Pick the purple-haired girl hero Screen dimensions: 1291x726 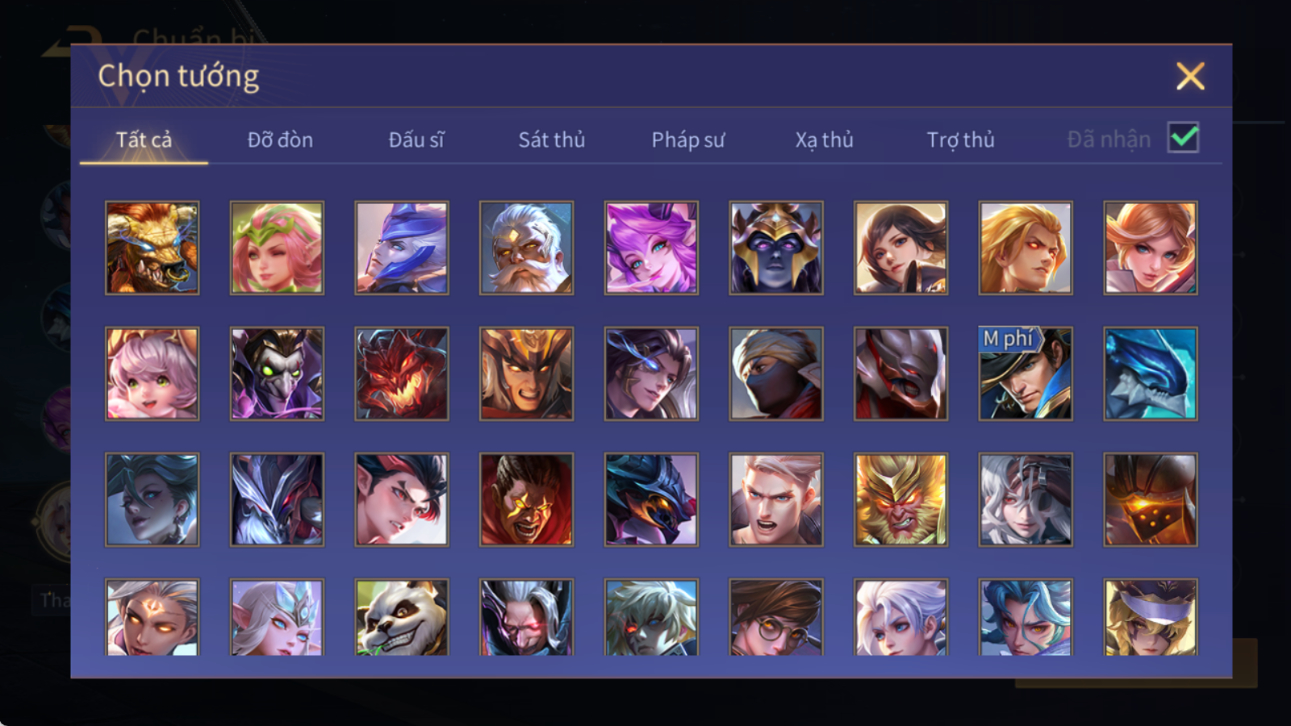pos(651,248)
